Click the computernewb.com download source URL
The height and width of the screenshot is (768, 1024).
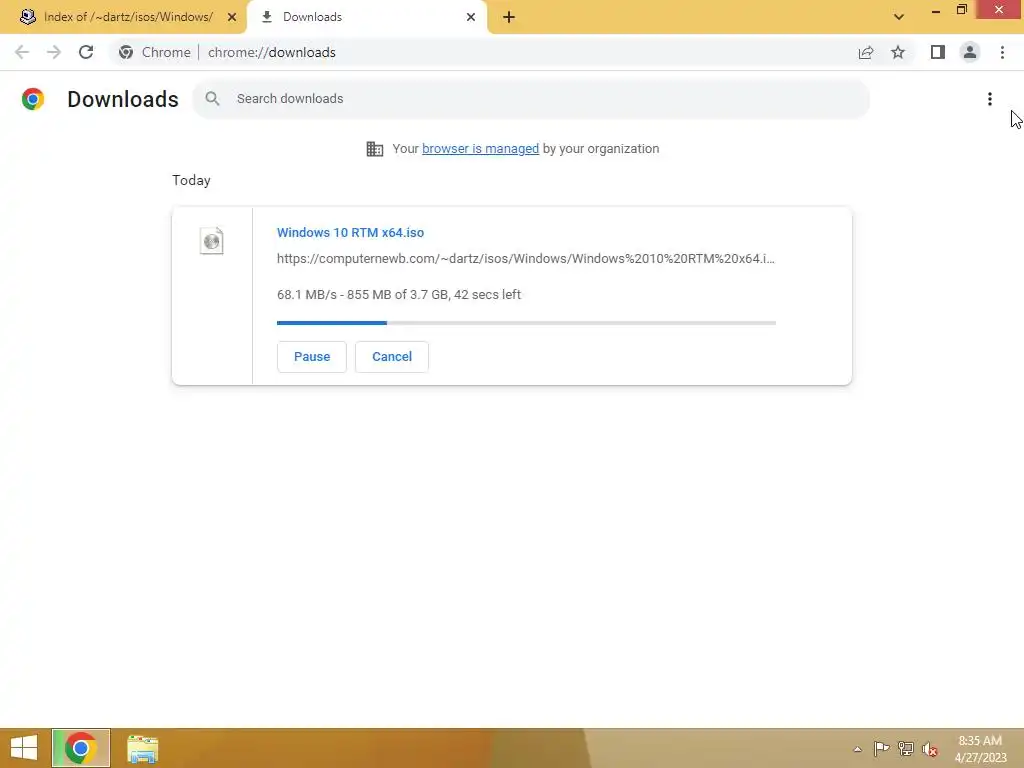[526, 259]
